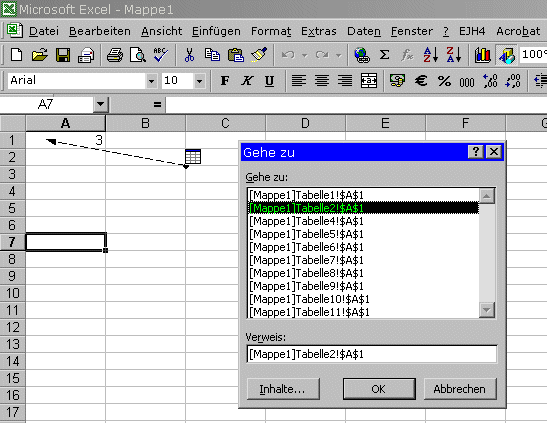Viewport: 547px width, 423px height.
Task: Open the Extras menu
Action: (319, 31)
